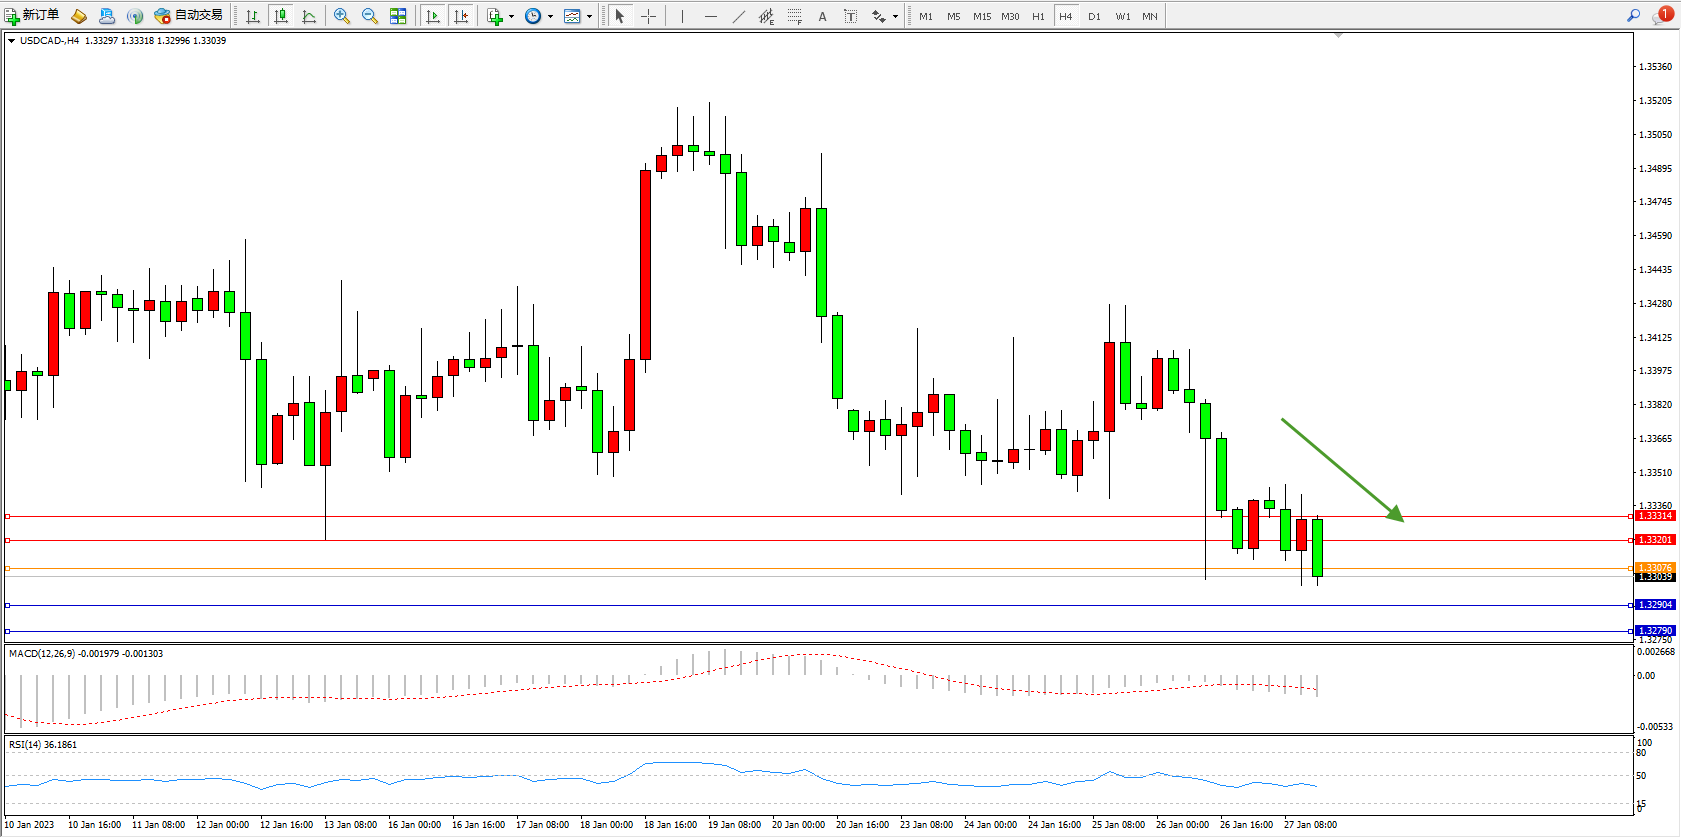Toggle candlestick chart mode
This screenshot has width=1681, height=838.
click(281, 16)
